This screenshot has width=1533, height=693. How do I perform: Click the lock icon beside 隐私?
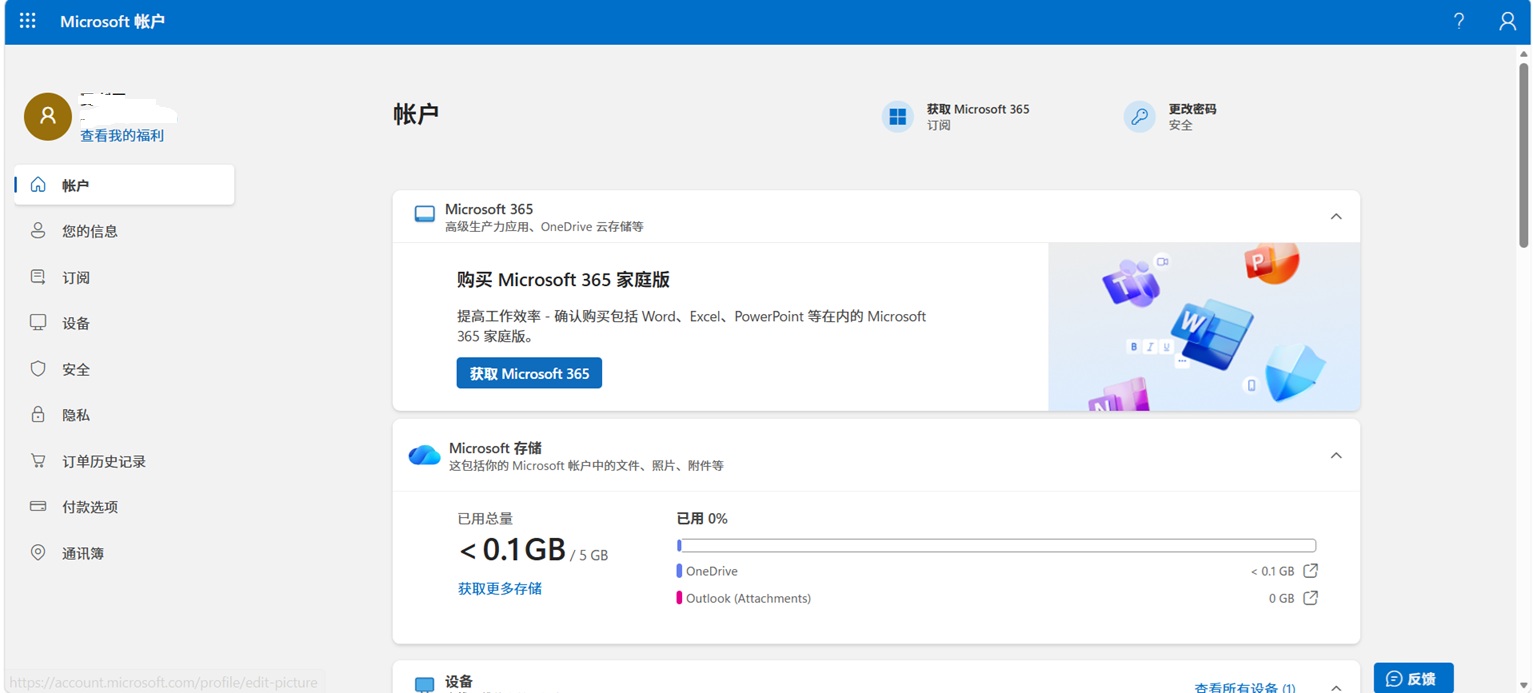tap(38, 414)
